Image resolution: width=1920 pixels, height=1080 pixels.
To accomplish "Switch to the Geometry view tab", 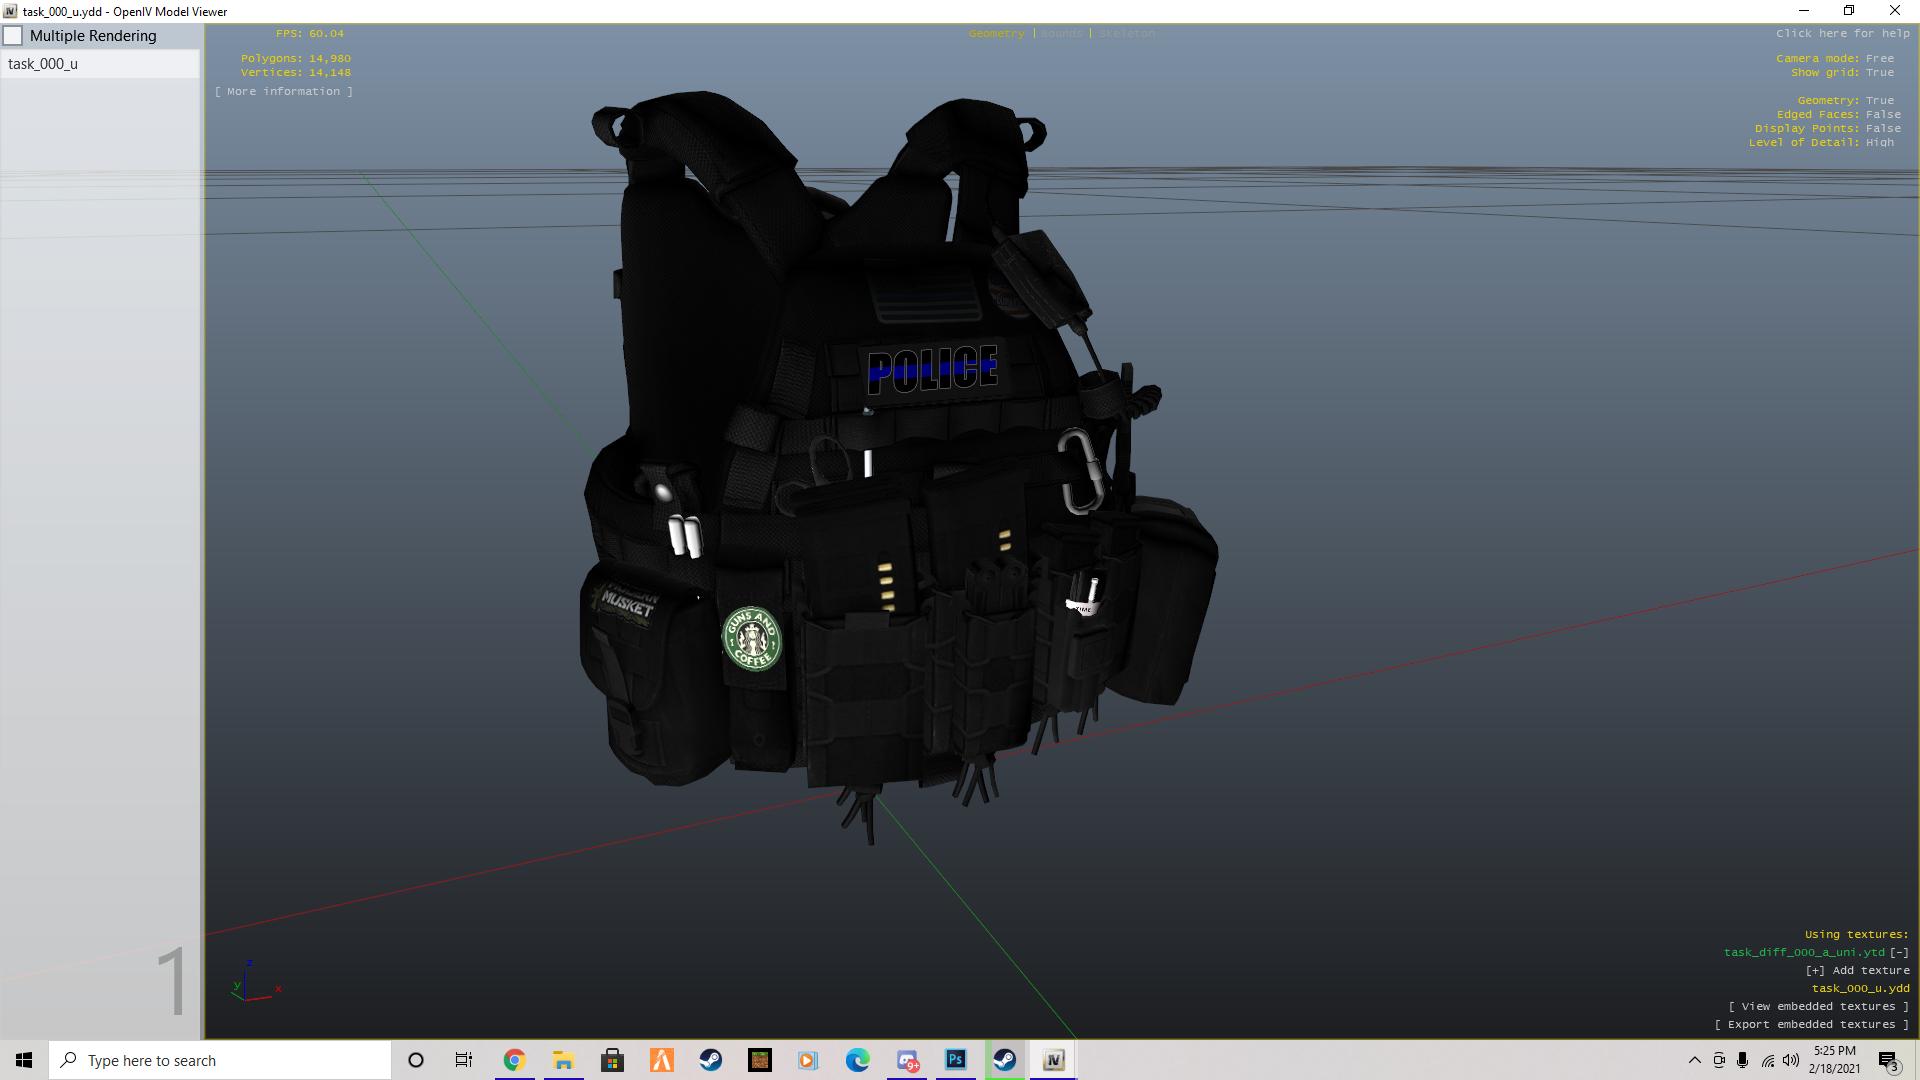I will pos(996,34).
